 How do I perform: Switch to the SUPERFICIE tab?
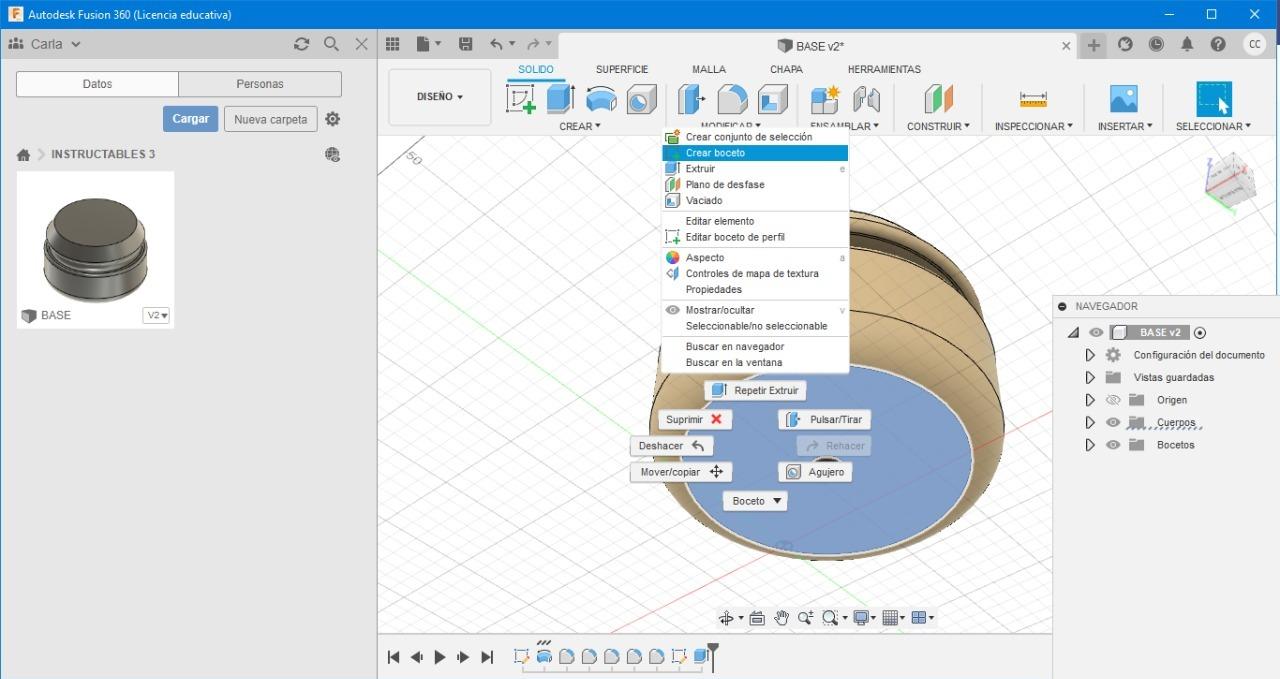click(x=622, y=69)
